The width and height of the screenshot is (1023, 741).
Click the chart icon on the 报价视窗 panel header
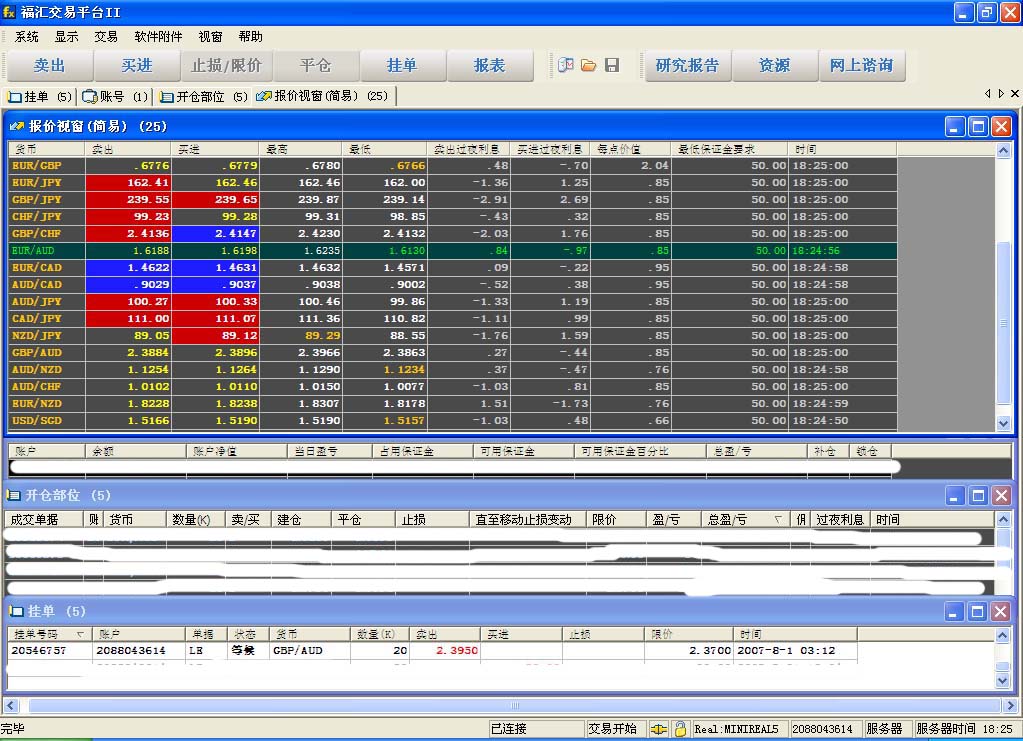click(x=18, y=126)
